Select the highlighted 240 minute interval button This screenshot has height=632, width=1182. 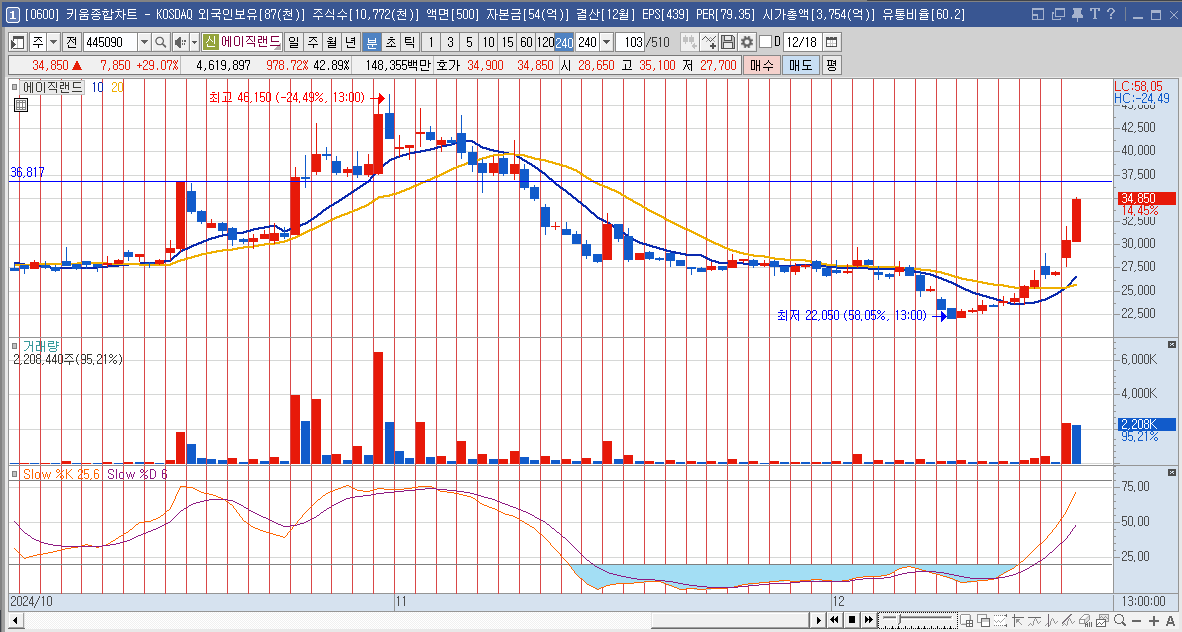point(564,42)
